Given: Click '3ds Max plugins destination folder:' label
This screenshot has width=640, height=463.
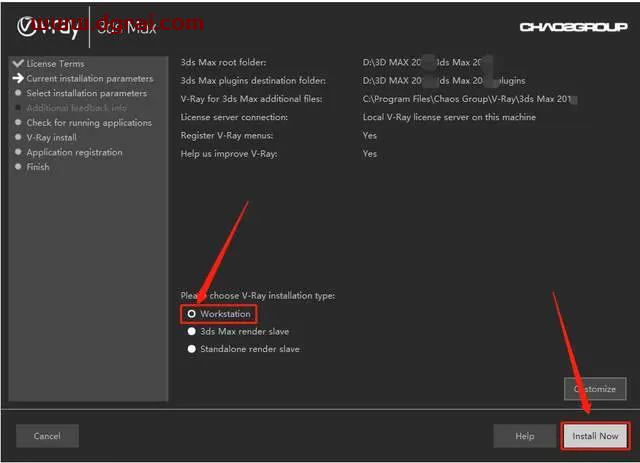Looking at the screenshot, I should pos(253,81).
